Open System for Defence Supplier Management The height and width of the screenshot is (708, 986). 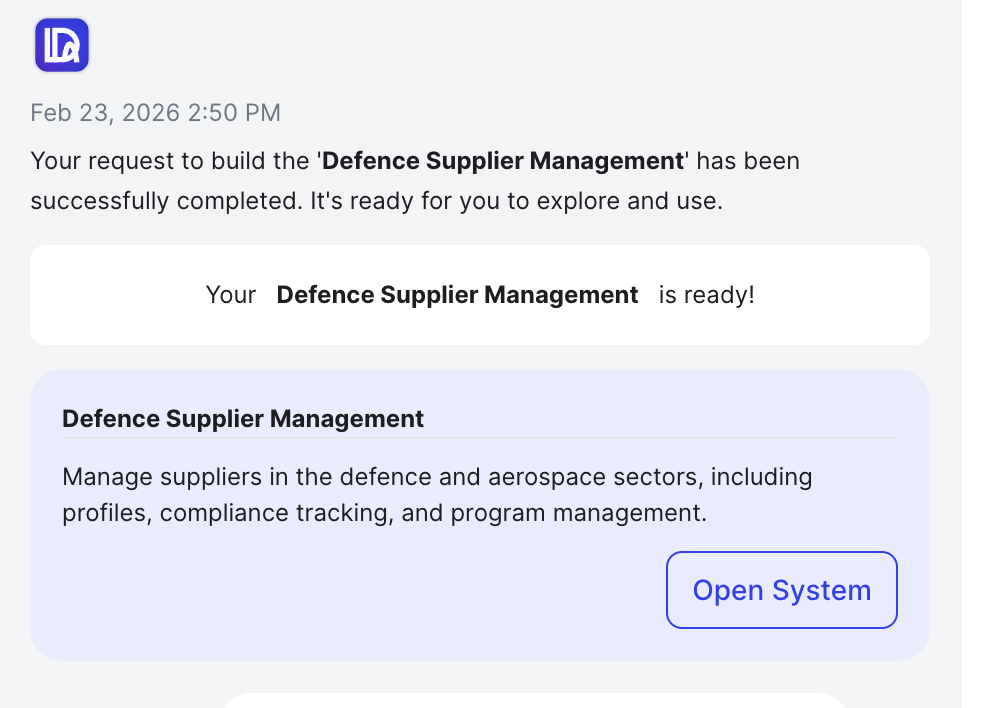(781, 590)
